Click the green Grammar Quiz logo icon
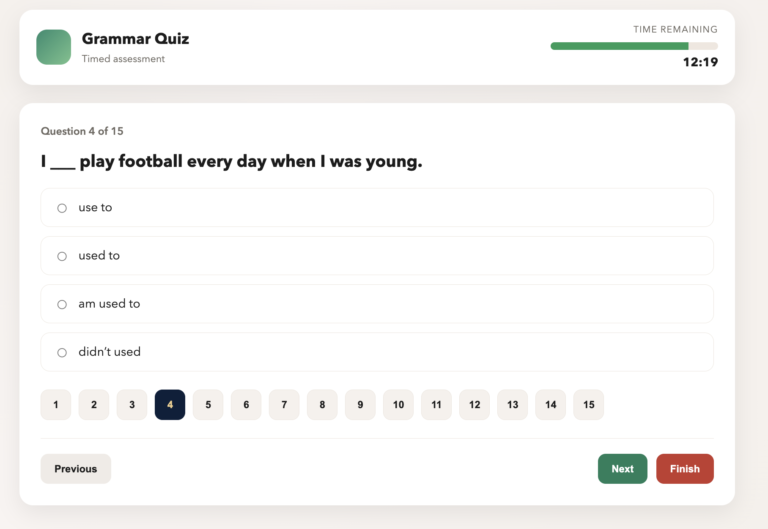The image size is (768, 529). (x=53, y=47)
